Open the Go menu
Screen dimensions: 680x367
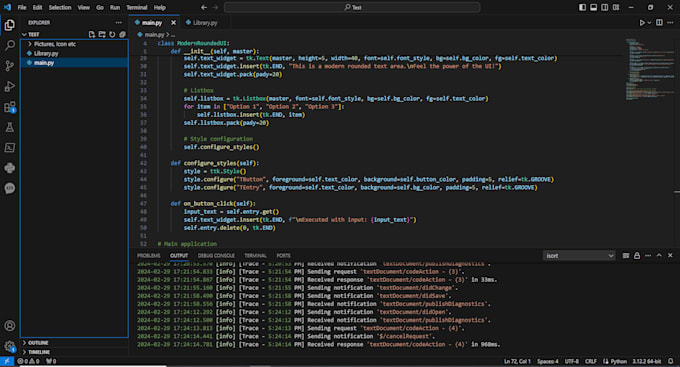click(100, 7)
